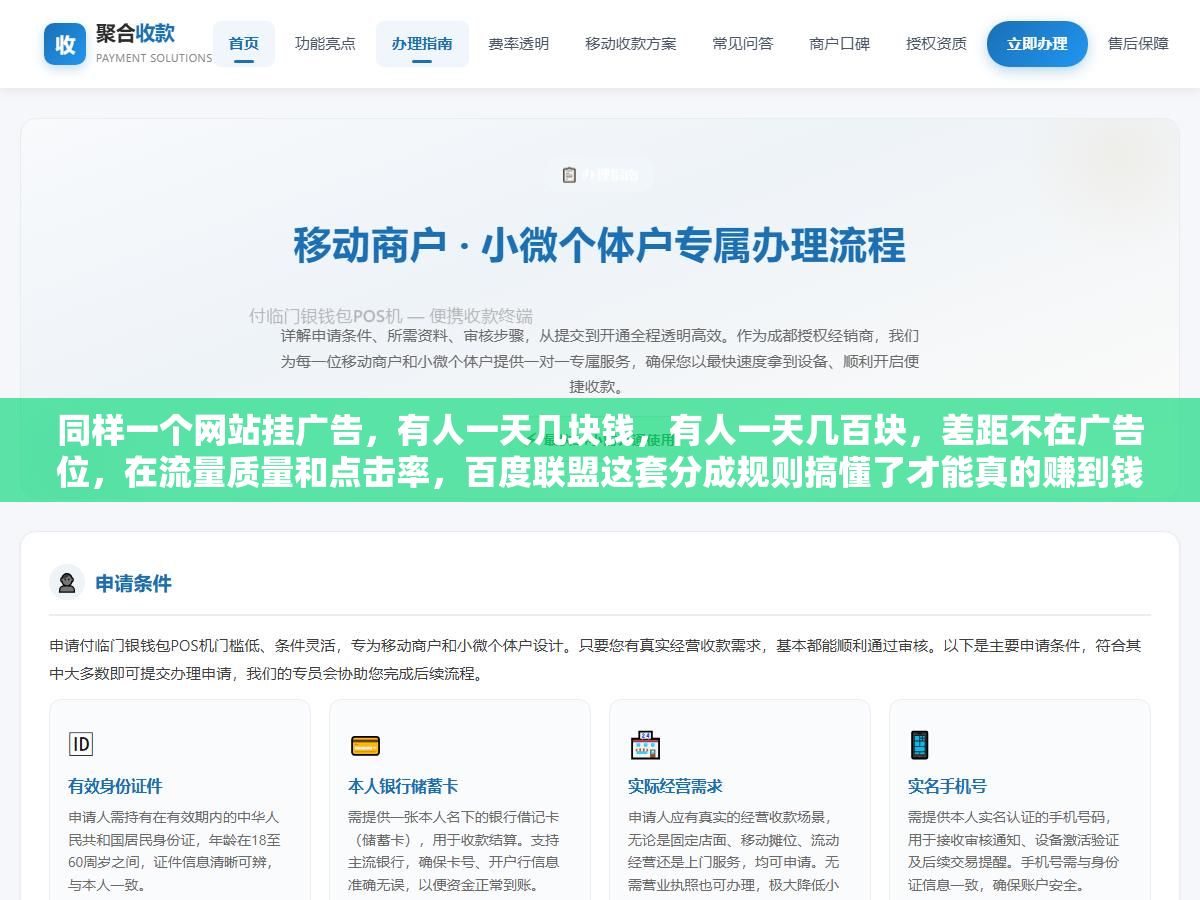
Task: Go to the 首页 nav tab
Action: 244,44
